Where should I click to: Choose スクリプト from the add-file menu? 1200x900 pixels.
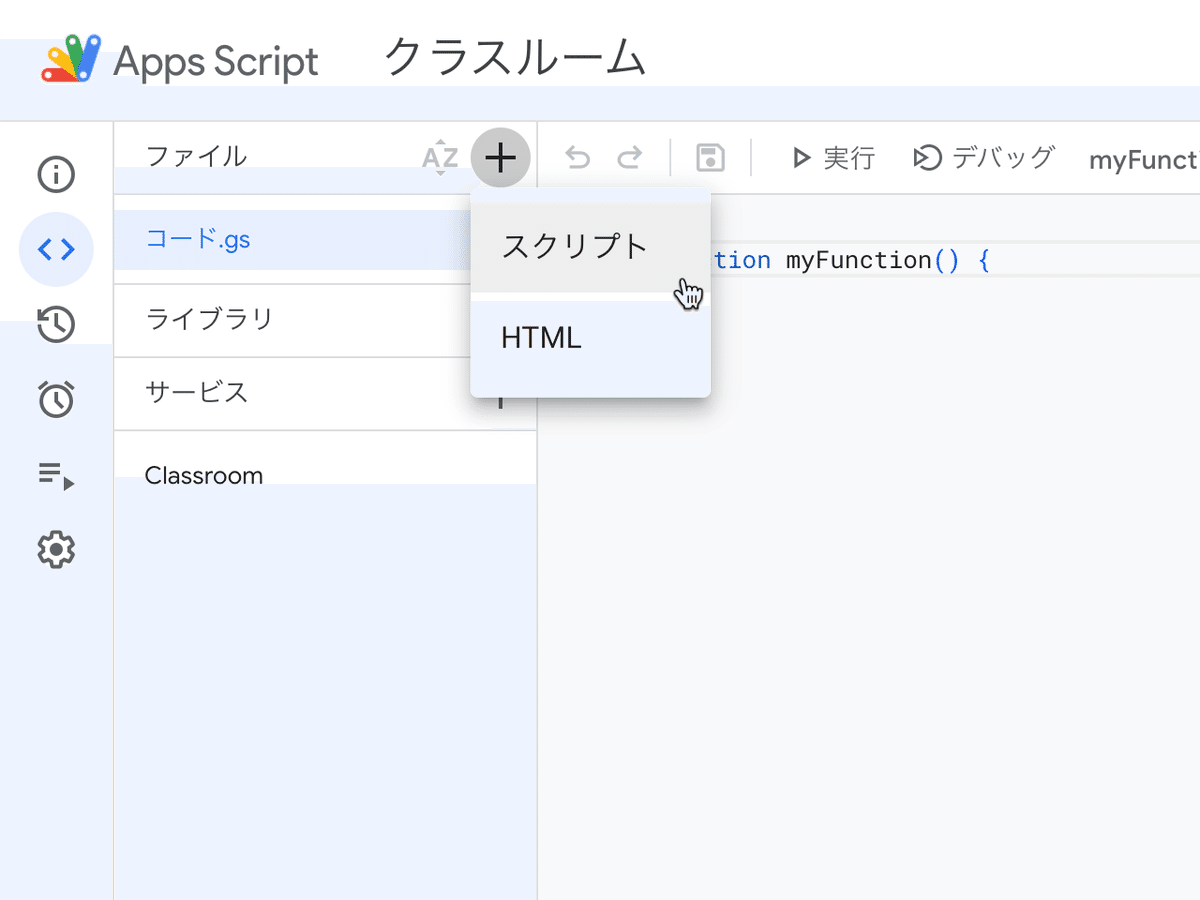(590, 246)
